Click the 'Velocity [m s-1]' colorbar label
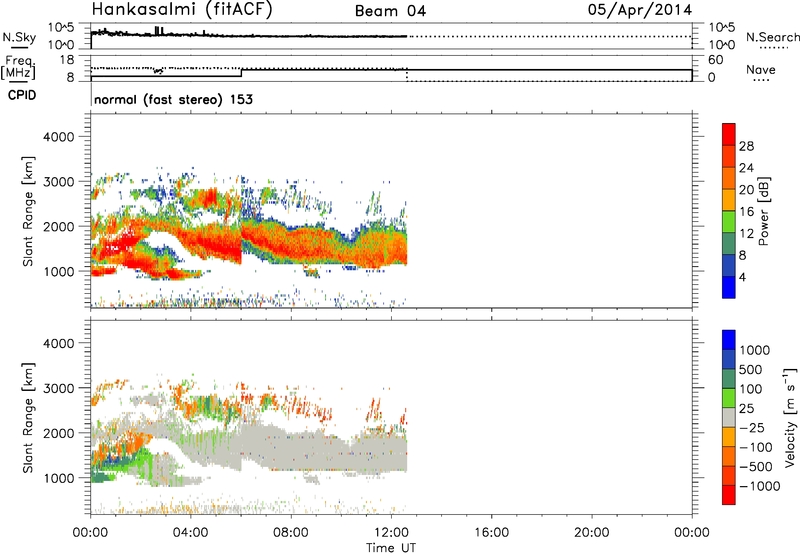The height and width of the screenshot is (554, 800). click(790, 417)
